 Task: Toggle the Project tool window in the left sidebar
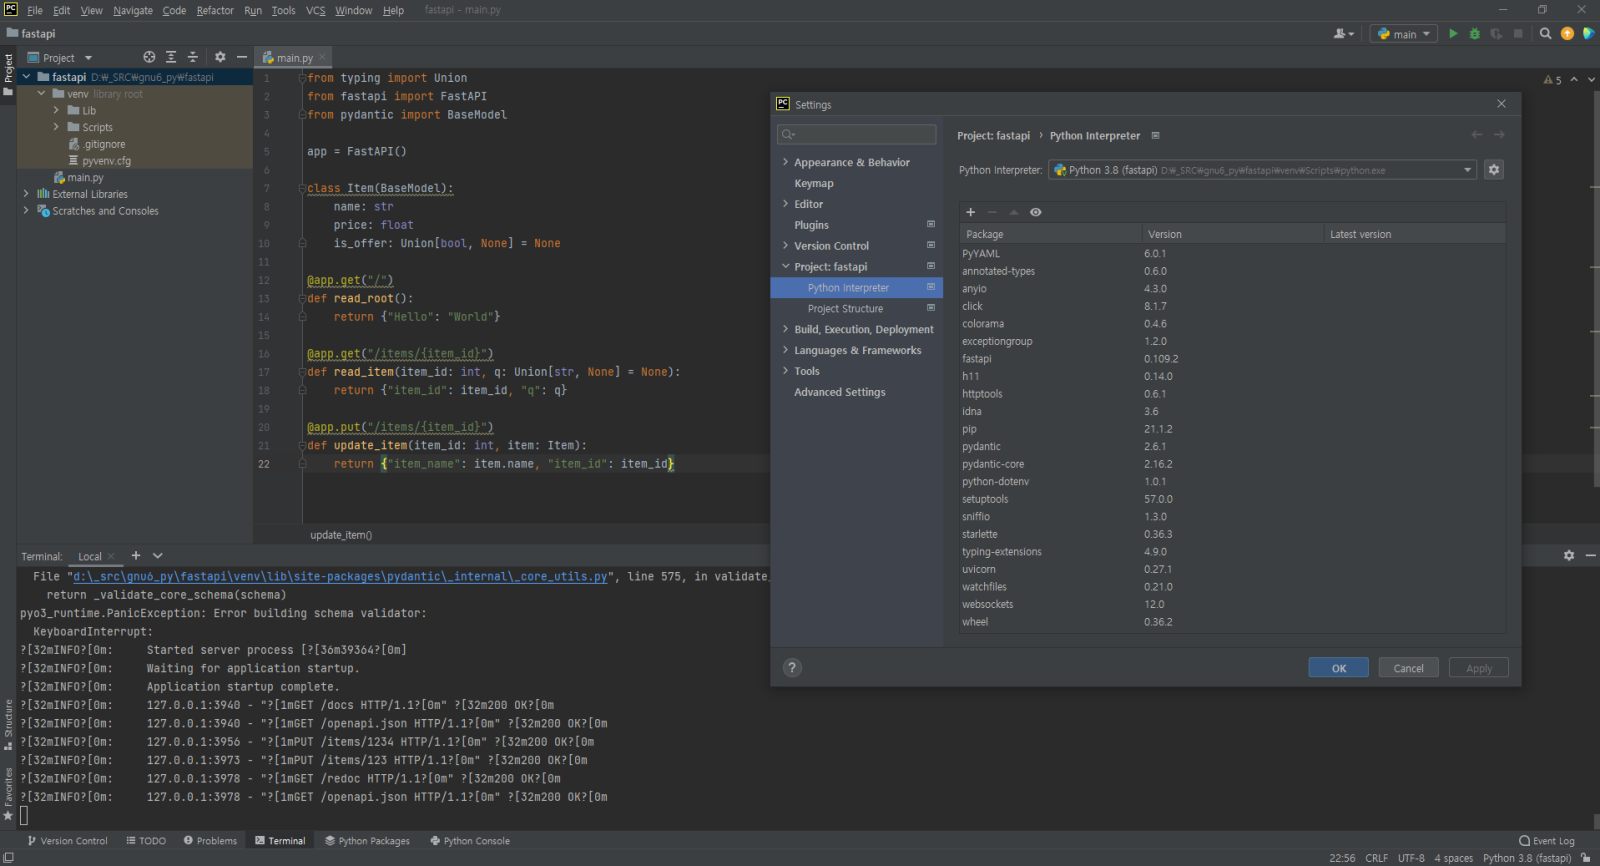[8, 75]
